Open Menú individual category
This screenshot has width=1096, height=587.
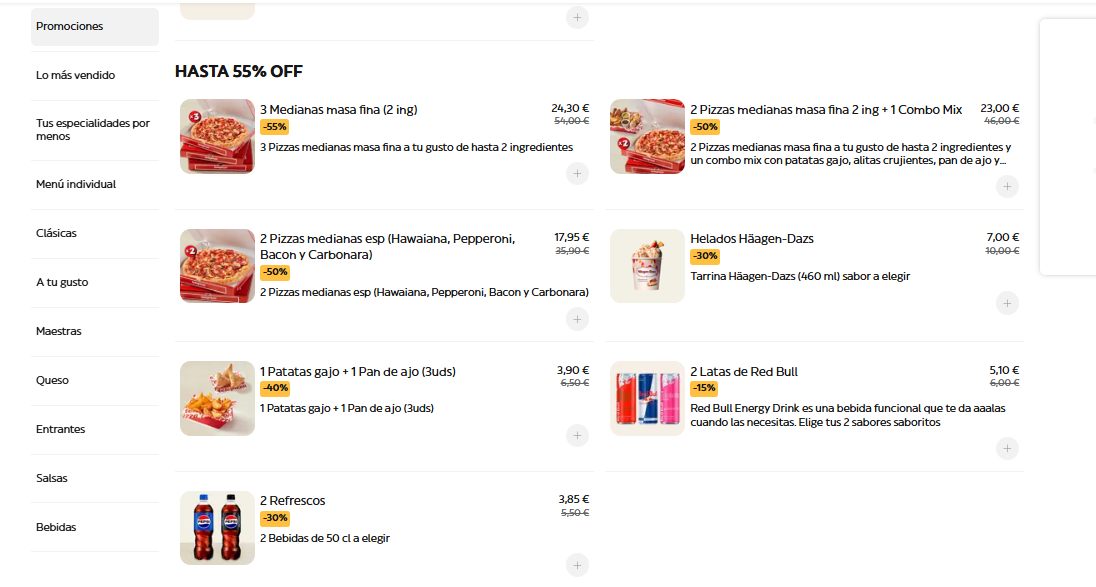[76, 184]
